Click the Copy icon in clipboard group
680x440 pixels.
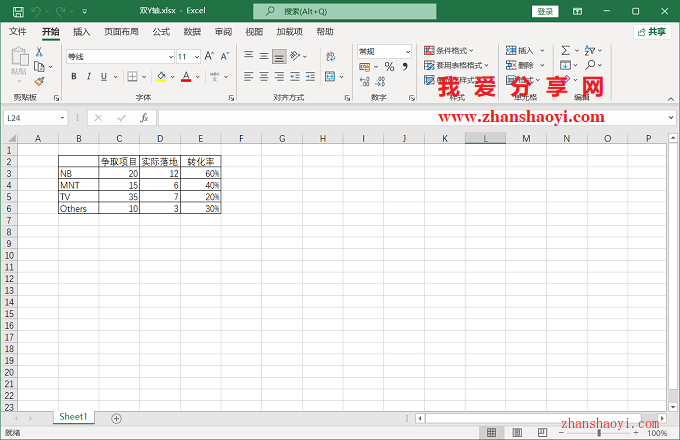39,66
